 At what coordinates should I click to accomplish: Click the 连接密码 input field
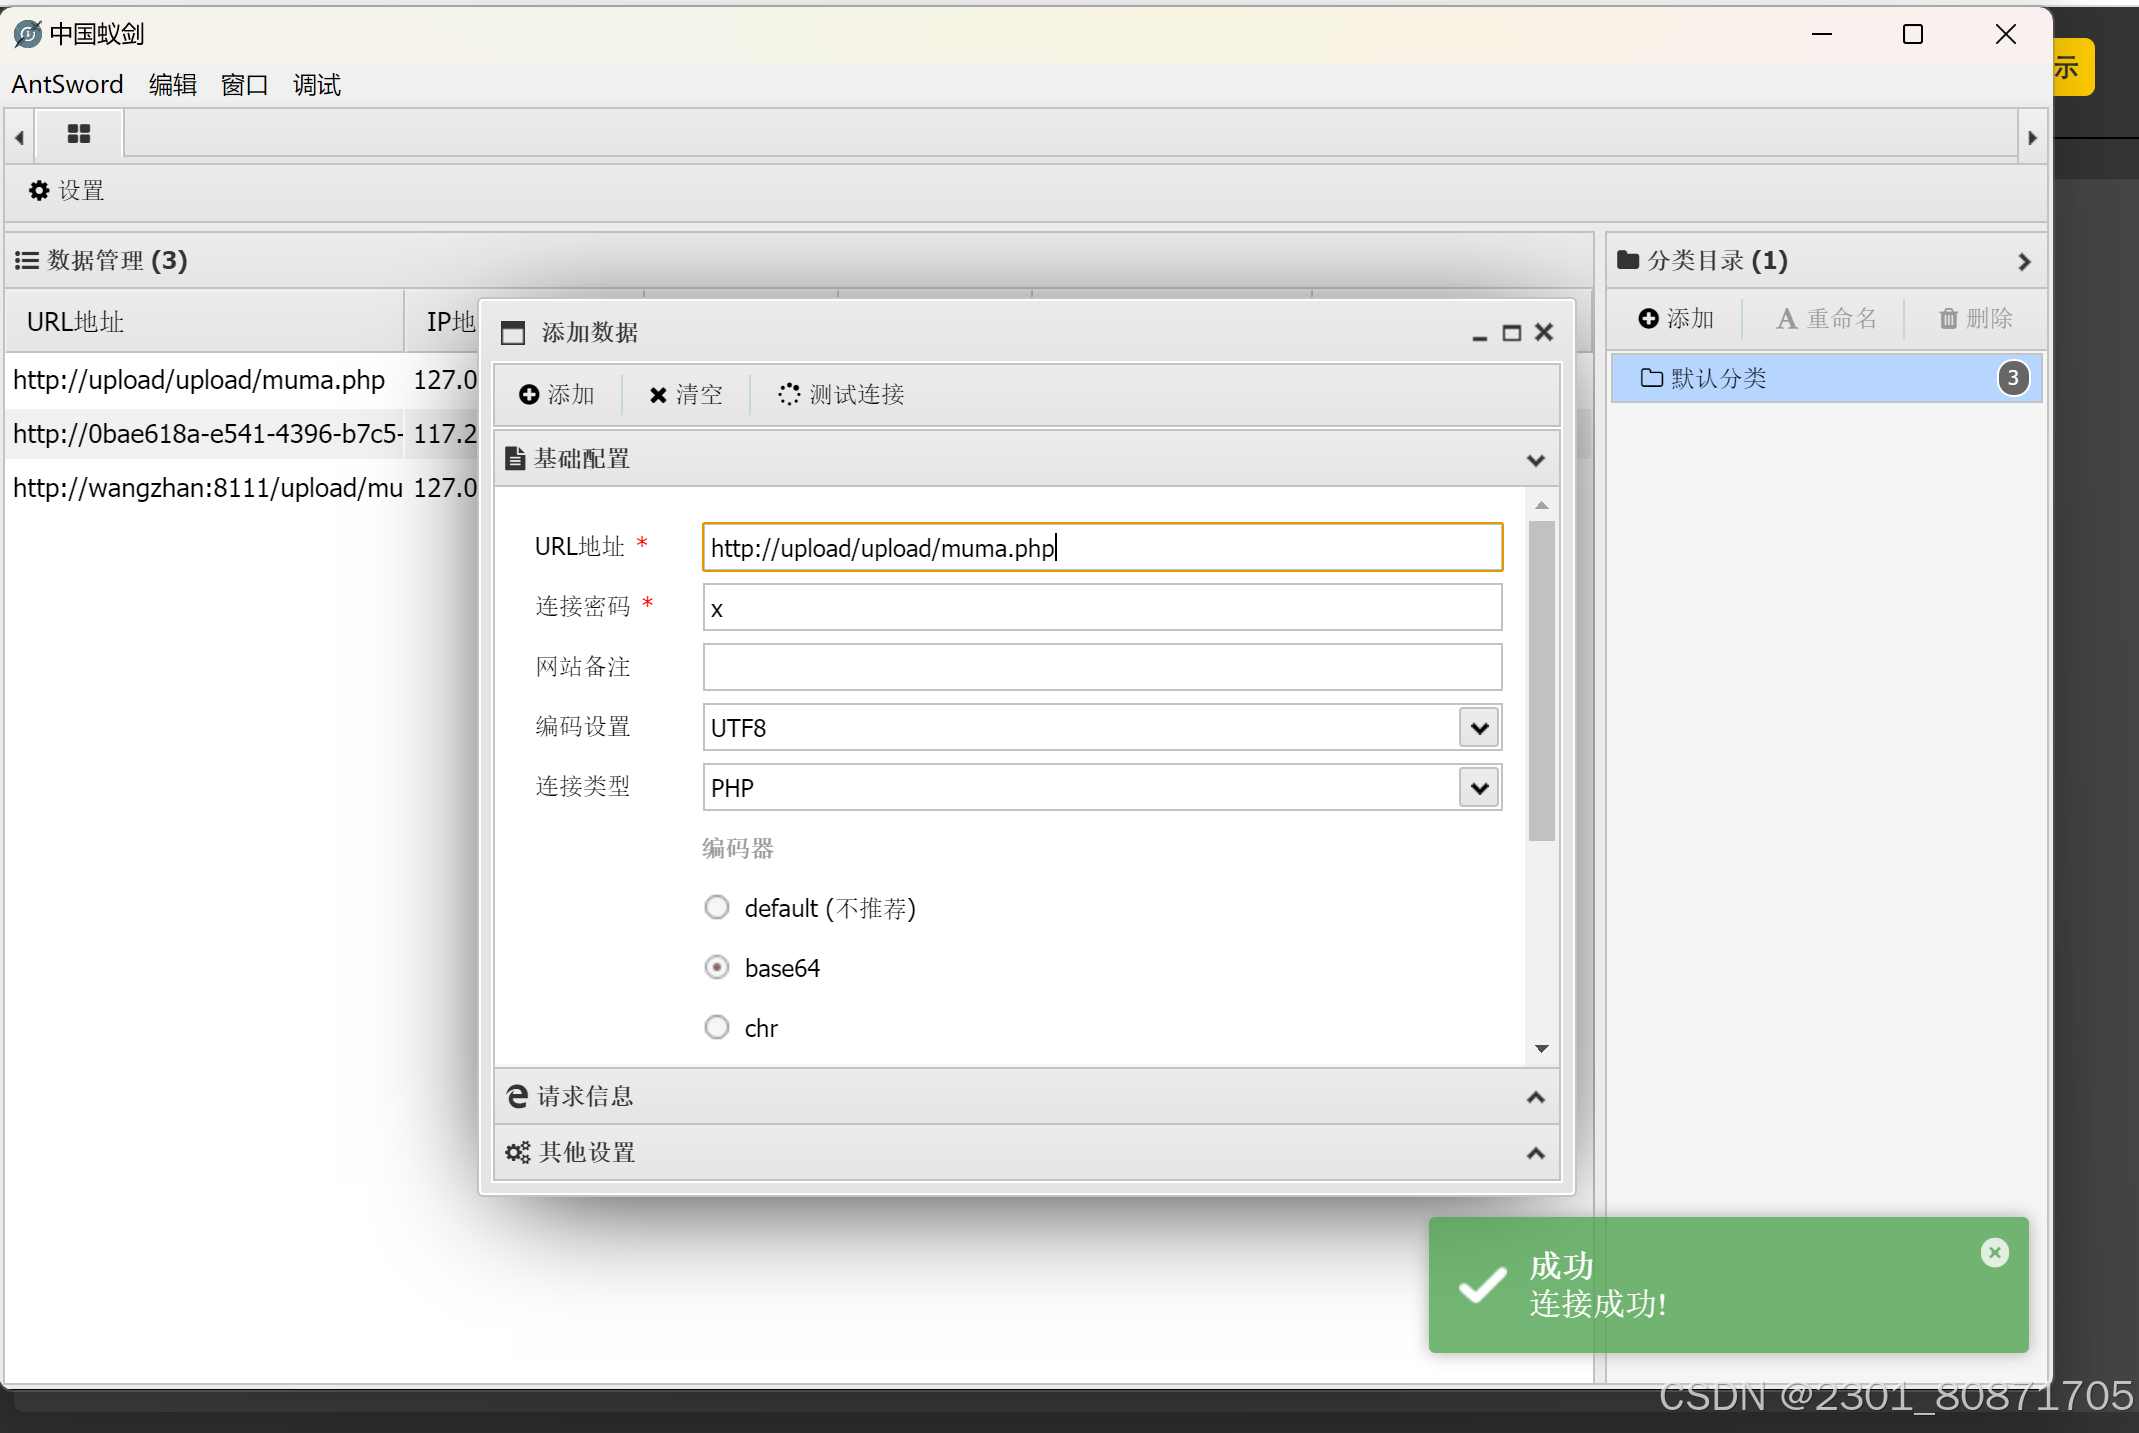[x=1101, y=608]
